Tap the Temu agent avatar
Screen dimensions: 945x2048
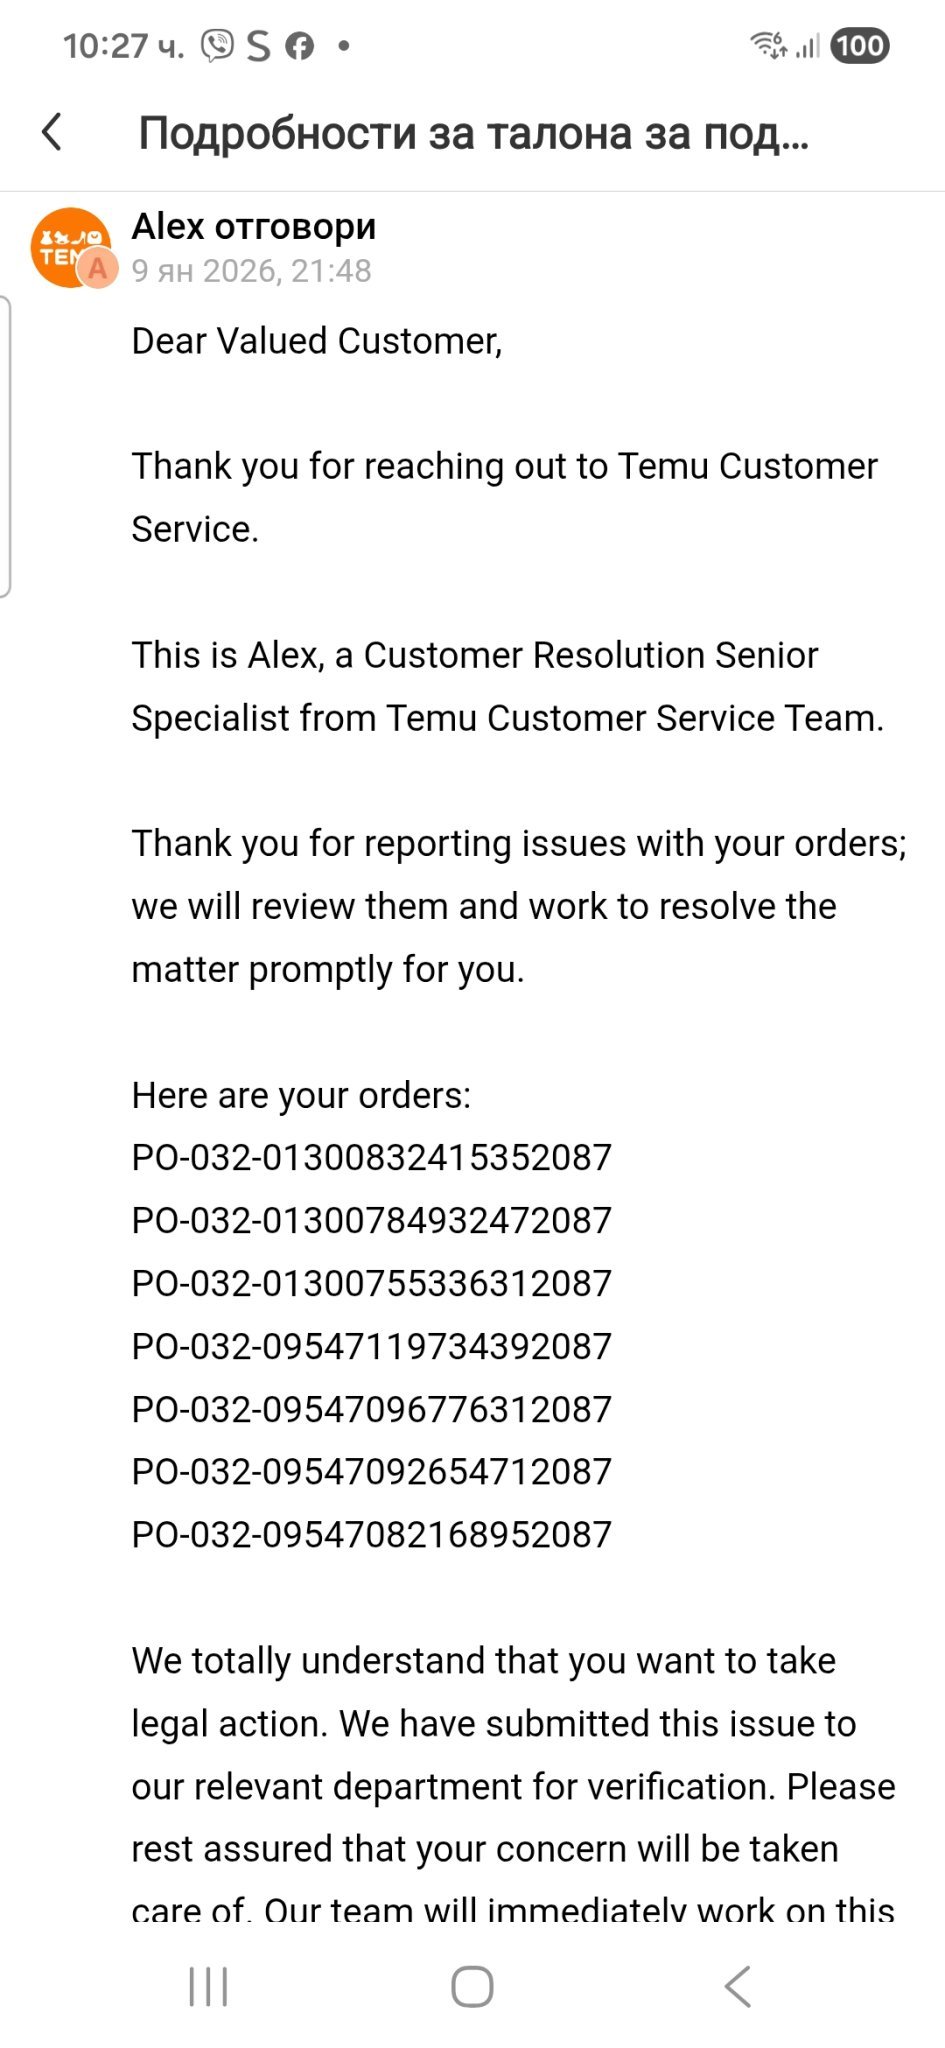tap(72, 248)
